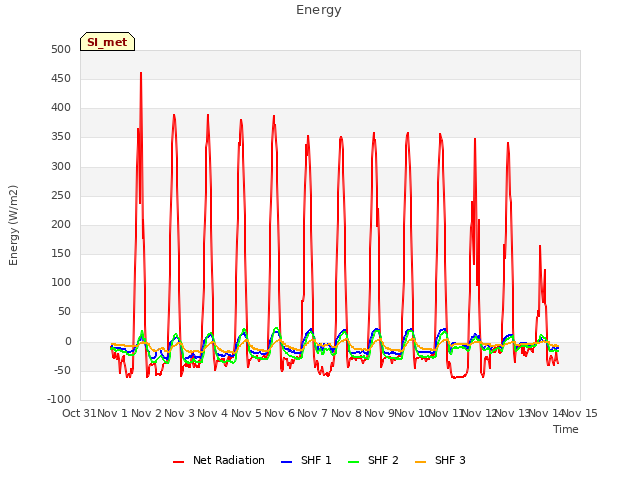Click the 300 y-axis tick label
This screenshot has width=640, height=480.
pos(61,167)
